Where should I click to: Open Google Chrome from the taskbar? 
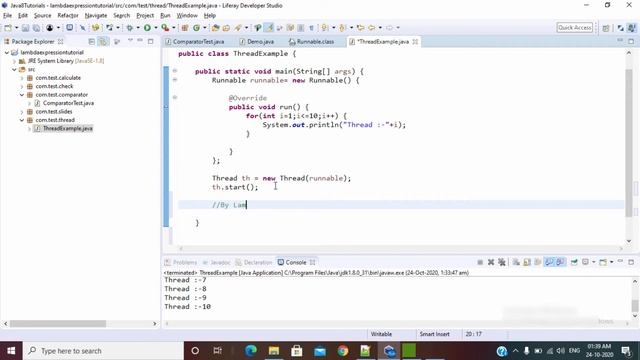[343, 351]
